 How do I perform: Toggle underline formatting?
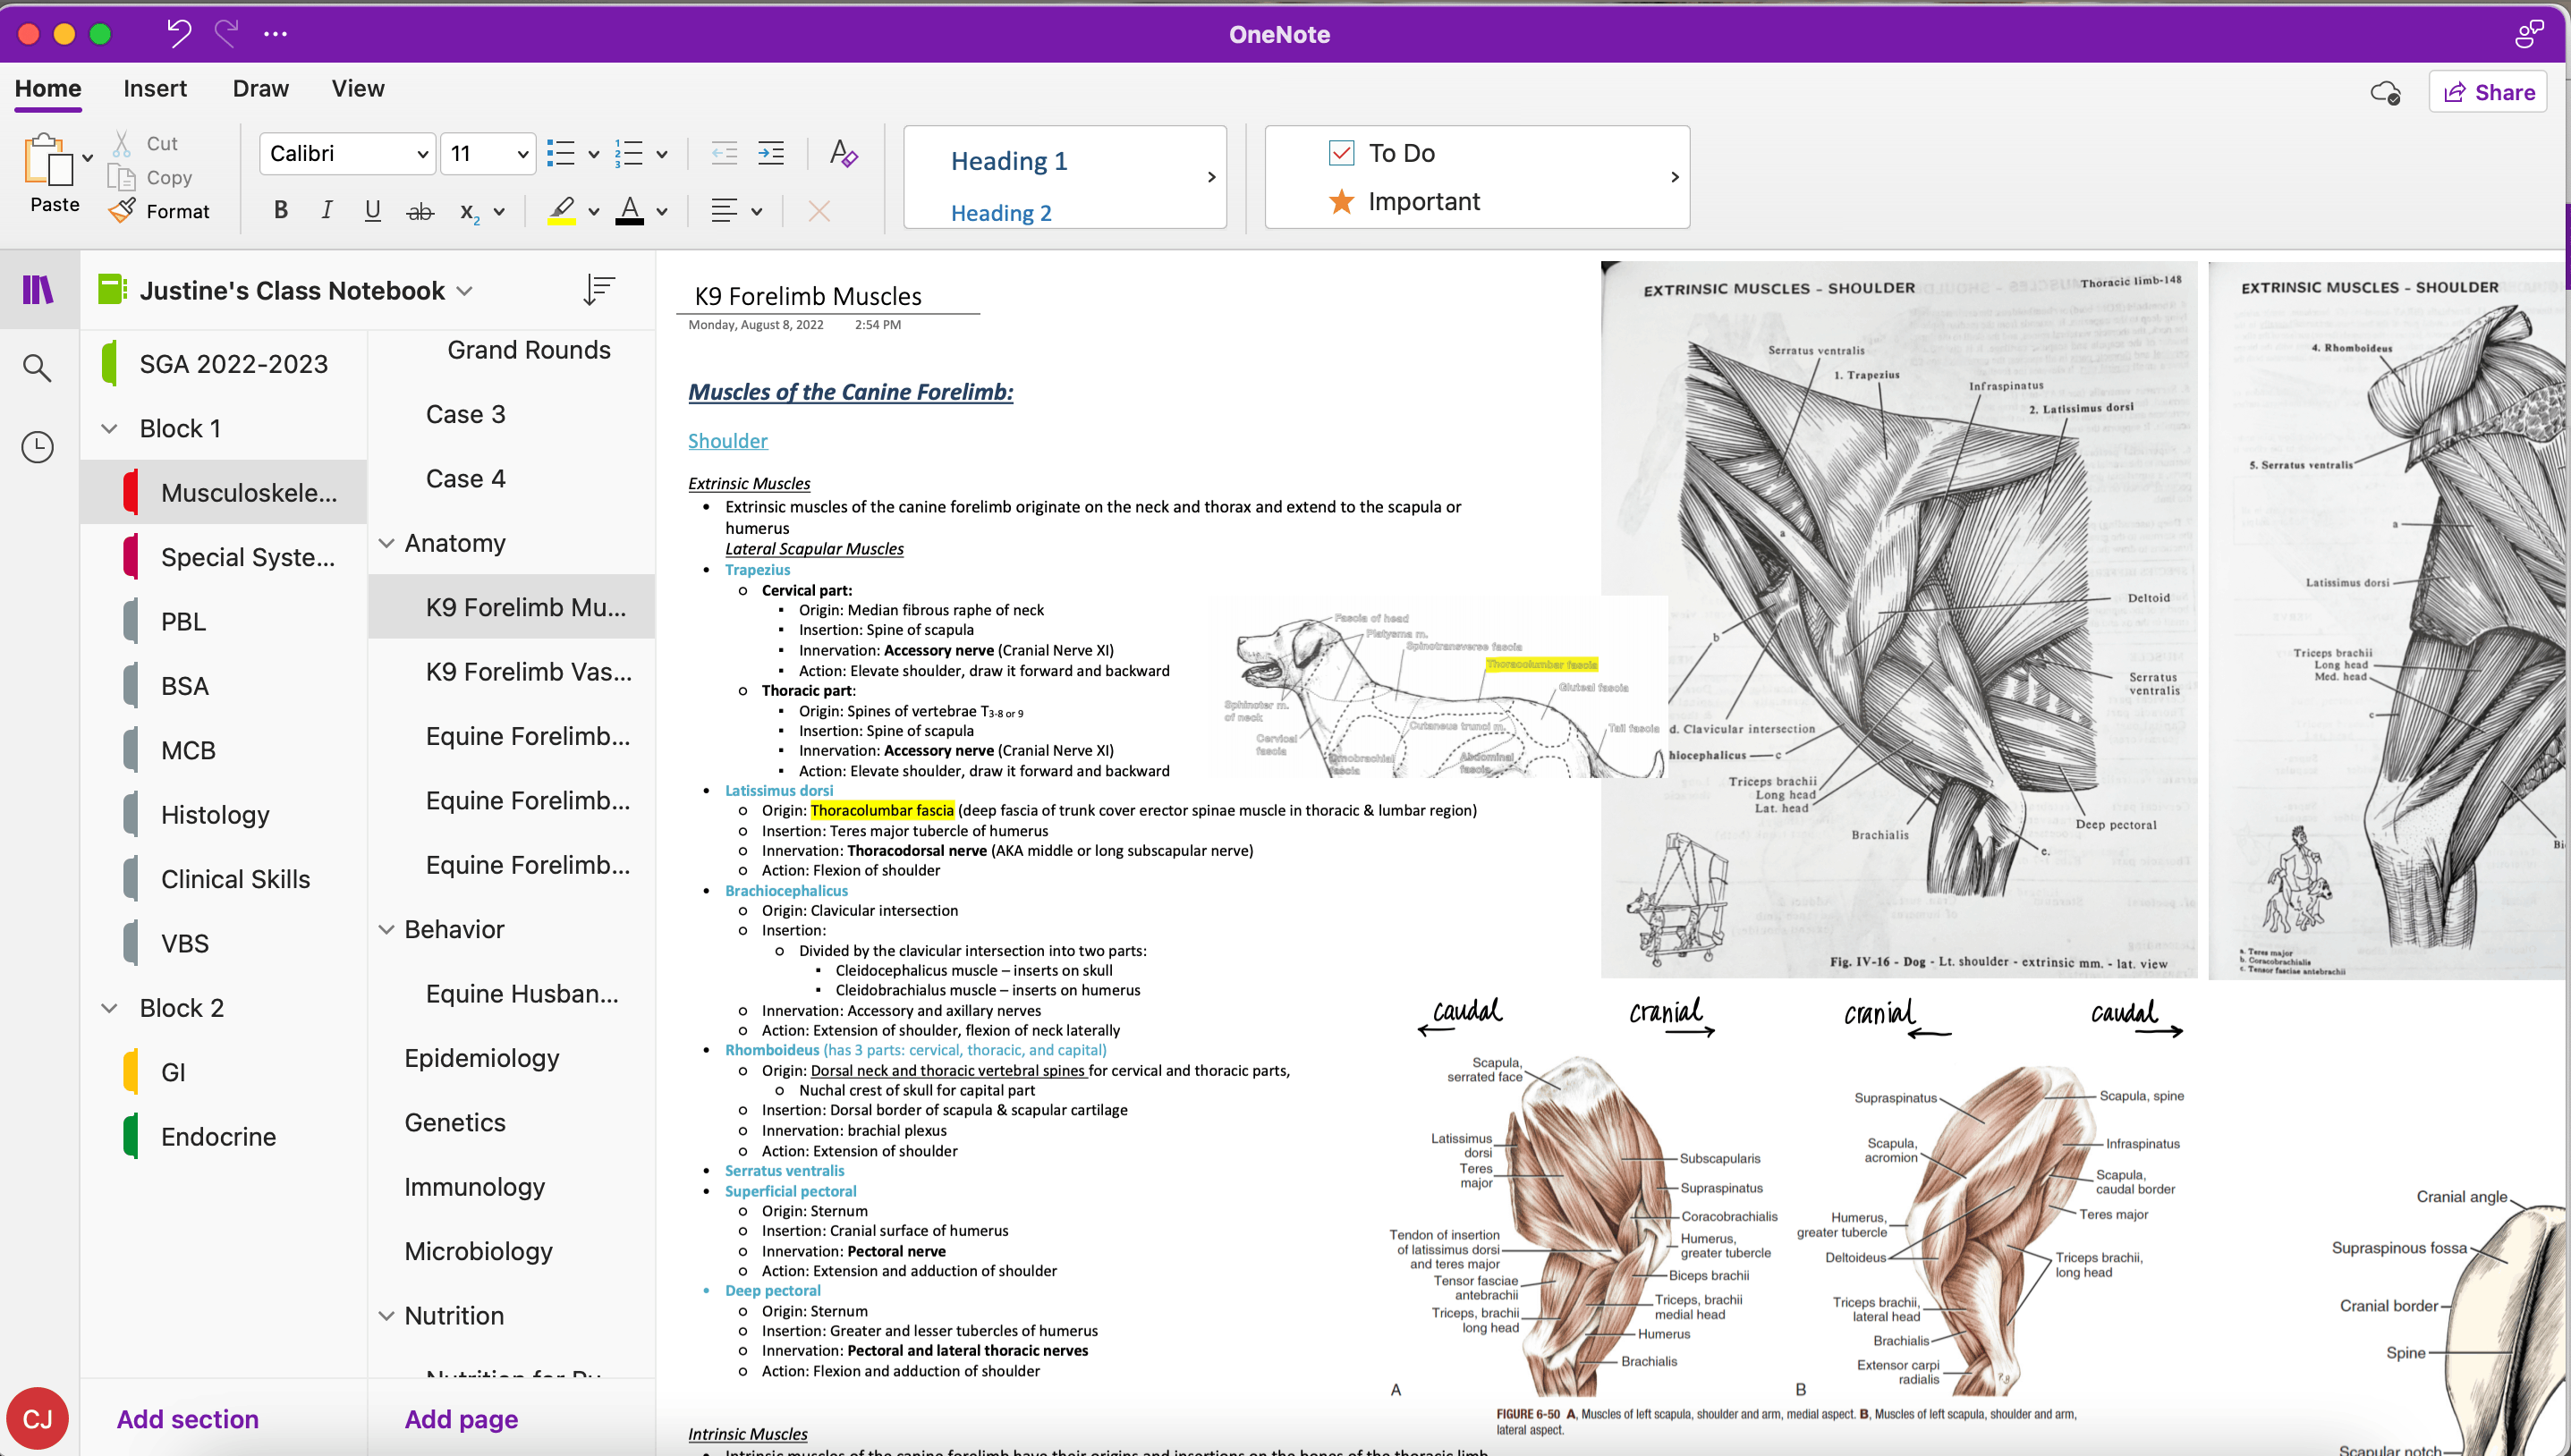pos(372,210)
